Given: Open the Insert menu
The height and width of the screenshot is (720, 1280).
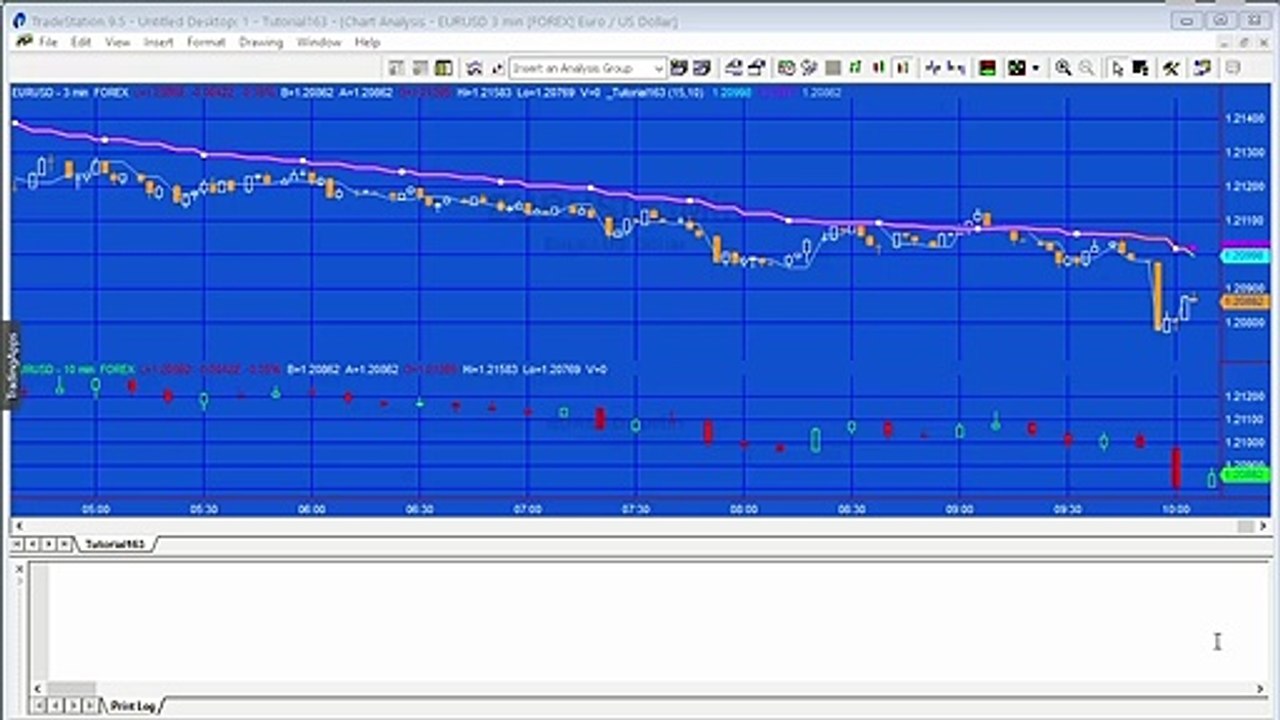Looking at the screenshot, I should (x=158, y=42).
